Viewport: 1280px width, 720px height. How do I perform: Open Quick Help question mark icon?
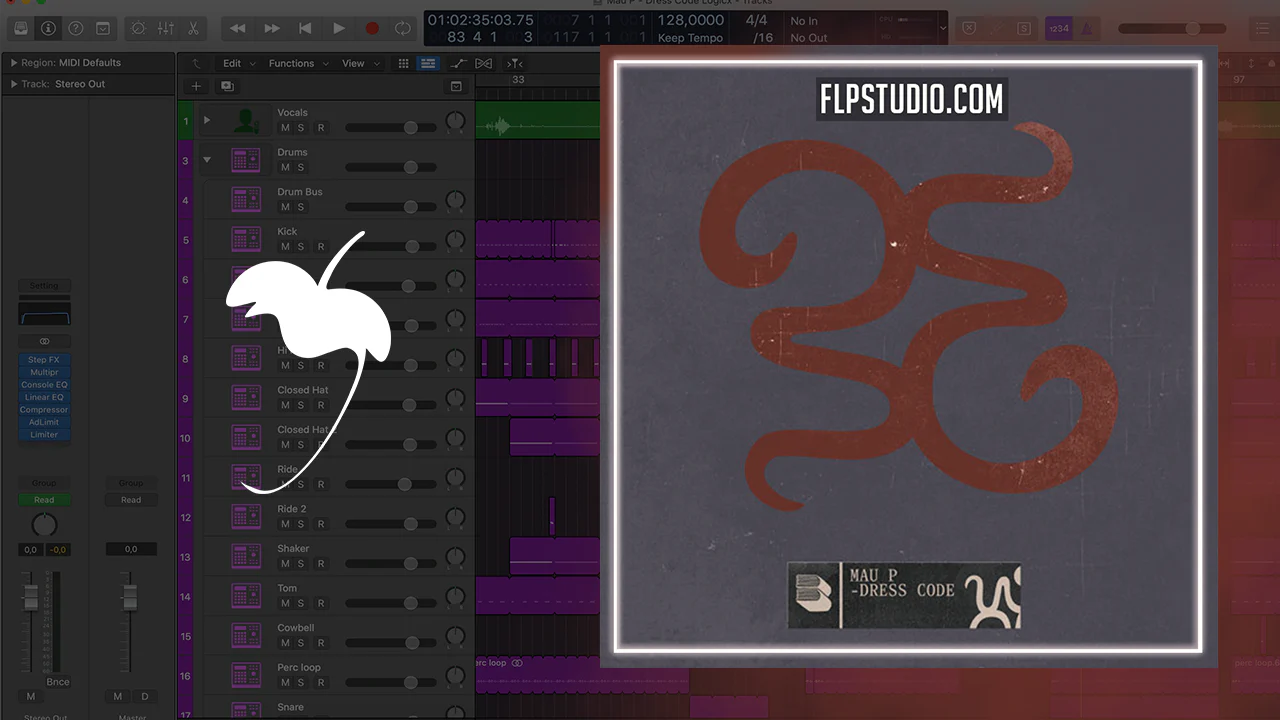[75, 28]
